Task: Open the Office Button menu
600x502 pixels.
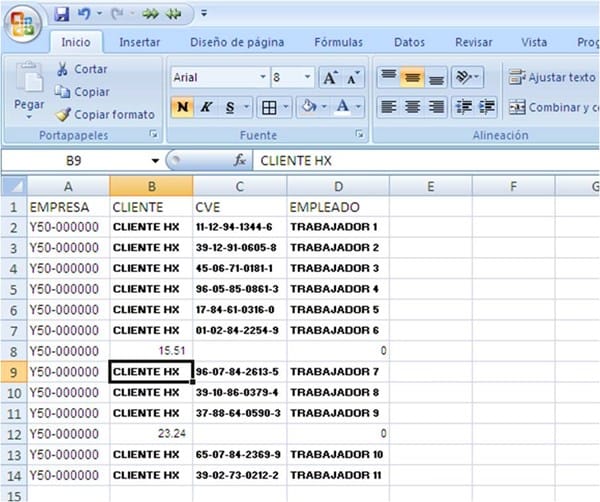Action: (x=23, y=24)
